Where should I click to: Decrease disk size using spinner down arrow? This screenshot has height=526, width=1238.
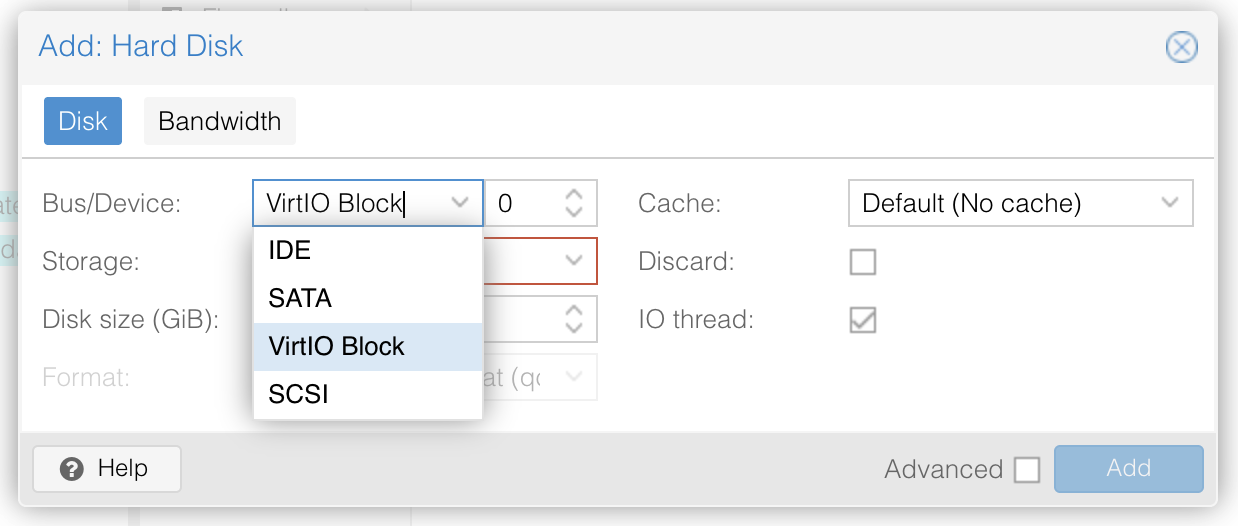(x=574, y=328)
